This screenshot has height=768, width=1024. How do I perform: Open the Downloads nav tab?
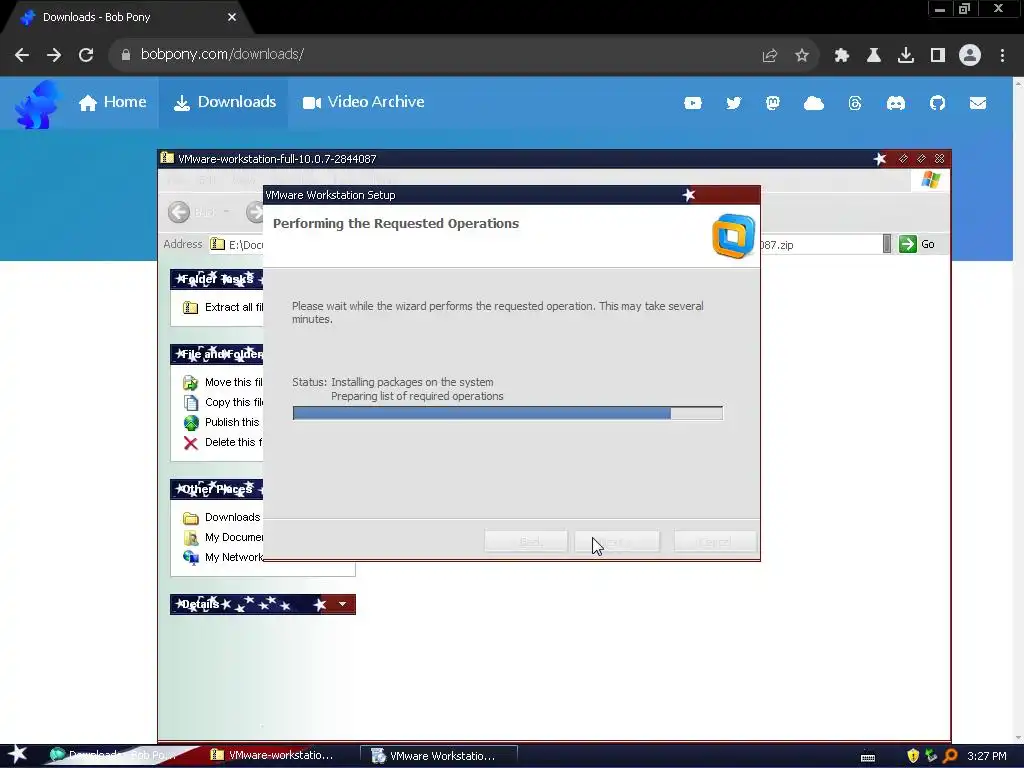coord(224,103)
